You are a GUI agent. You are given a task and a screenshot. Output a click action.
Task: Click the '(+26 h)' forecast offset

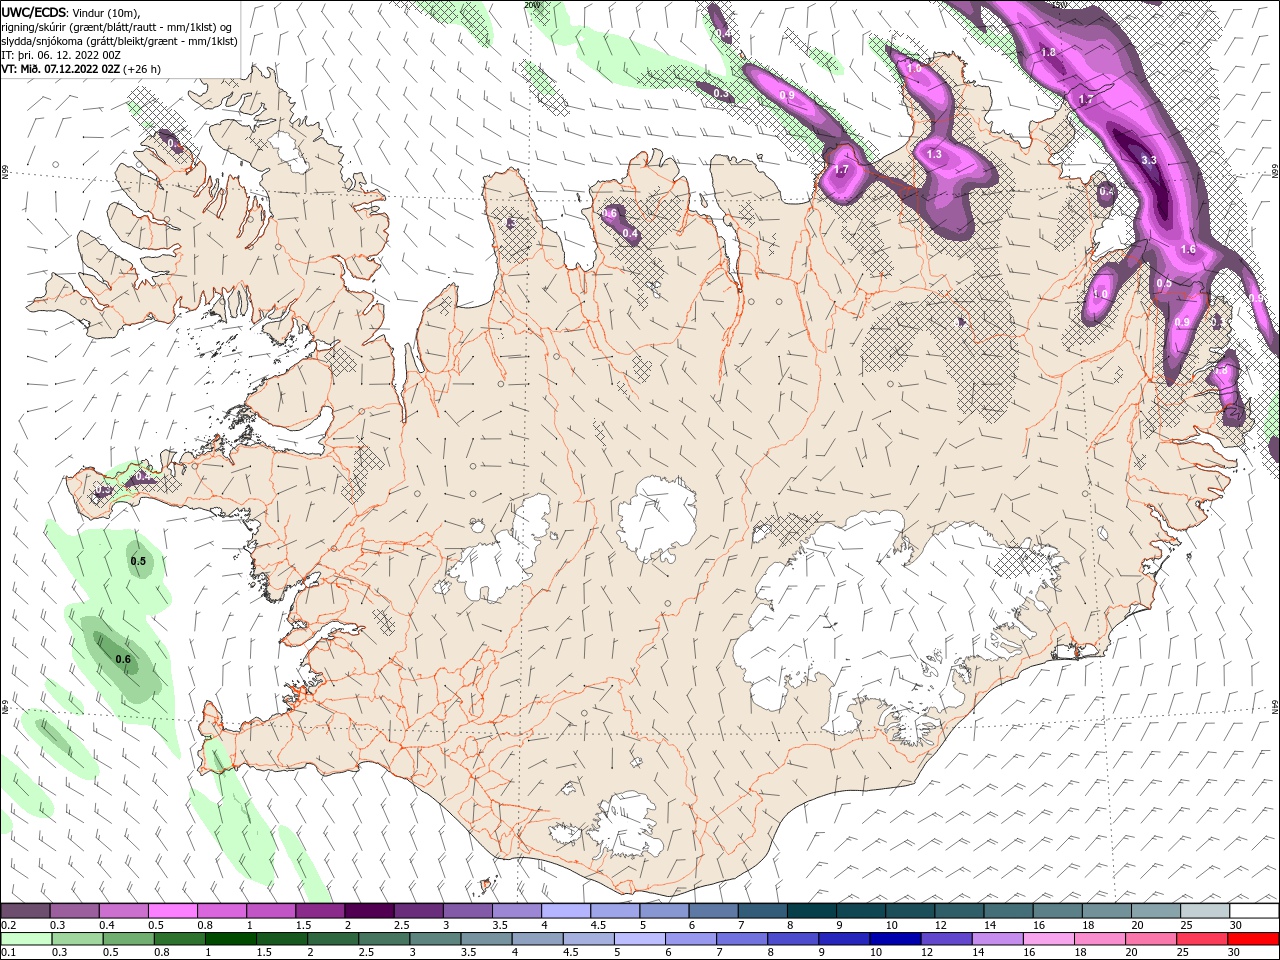(x=143, y=69)
